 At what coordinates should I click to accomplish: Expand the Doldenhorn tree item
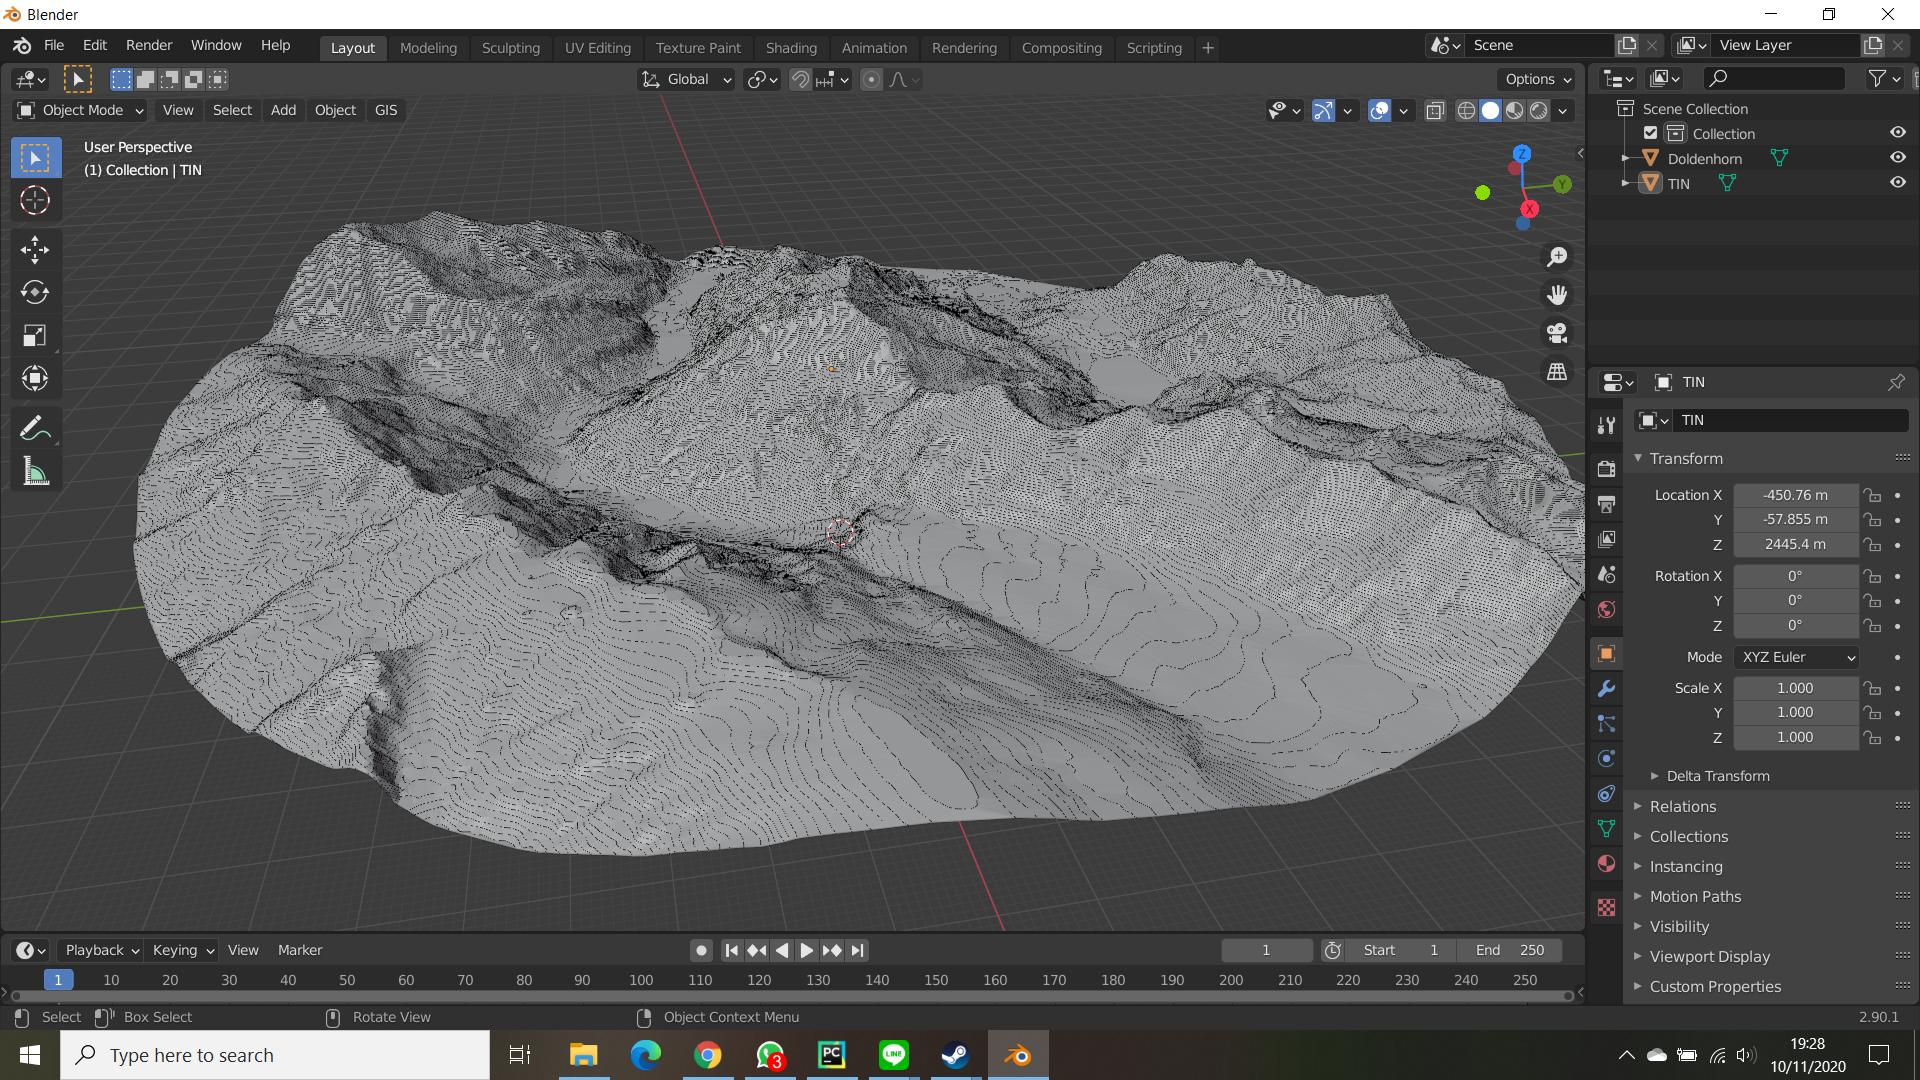[1625, 158]
